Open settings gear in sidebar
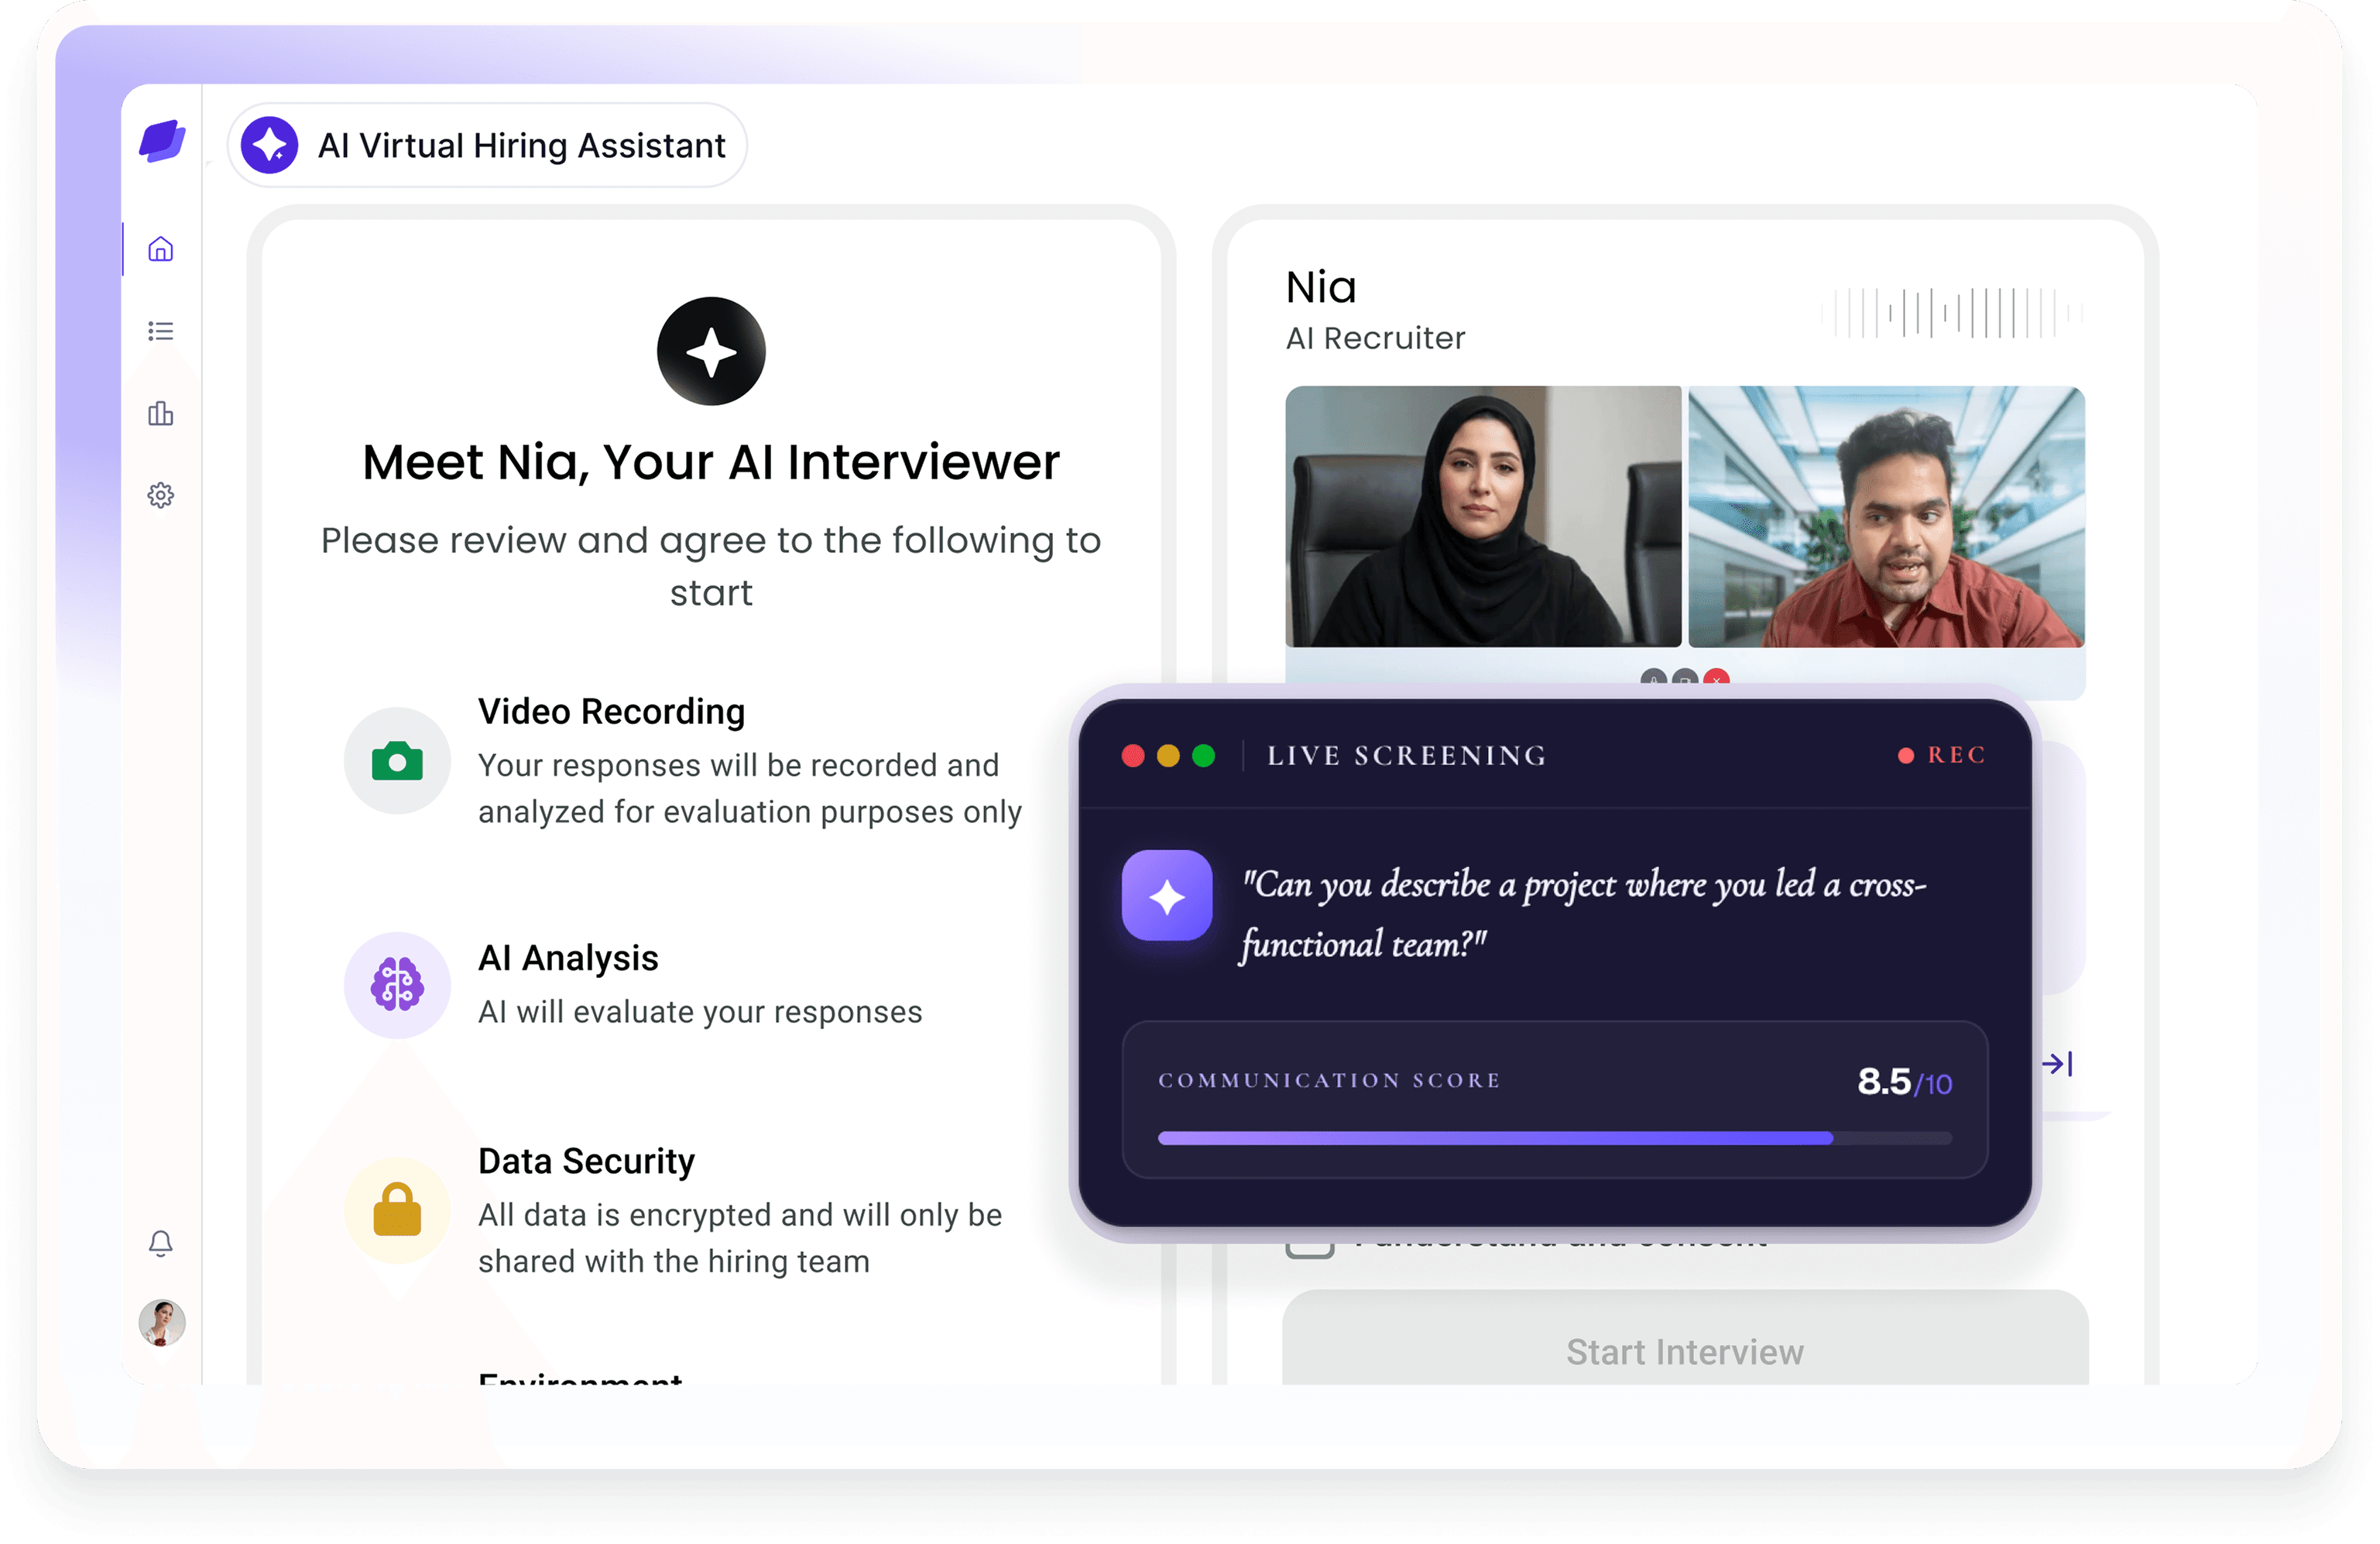This screenshot has height=1544, width=2380. (x=161, y=495)
